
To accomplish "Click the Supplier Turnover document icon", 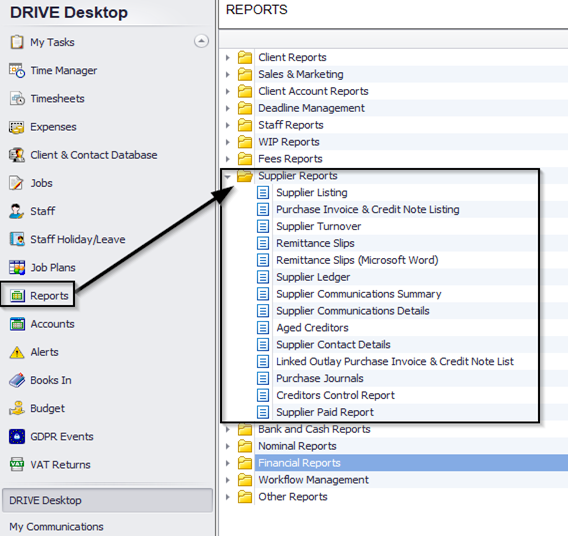I will click(263, 226).
